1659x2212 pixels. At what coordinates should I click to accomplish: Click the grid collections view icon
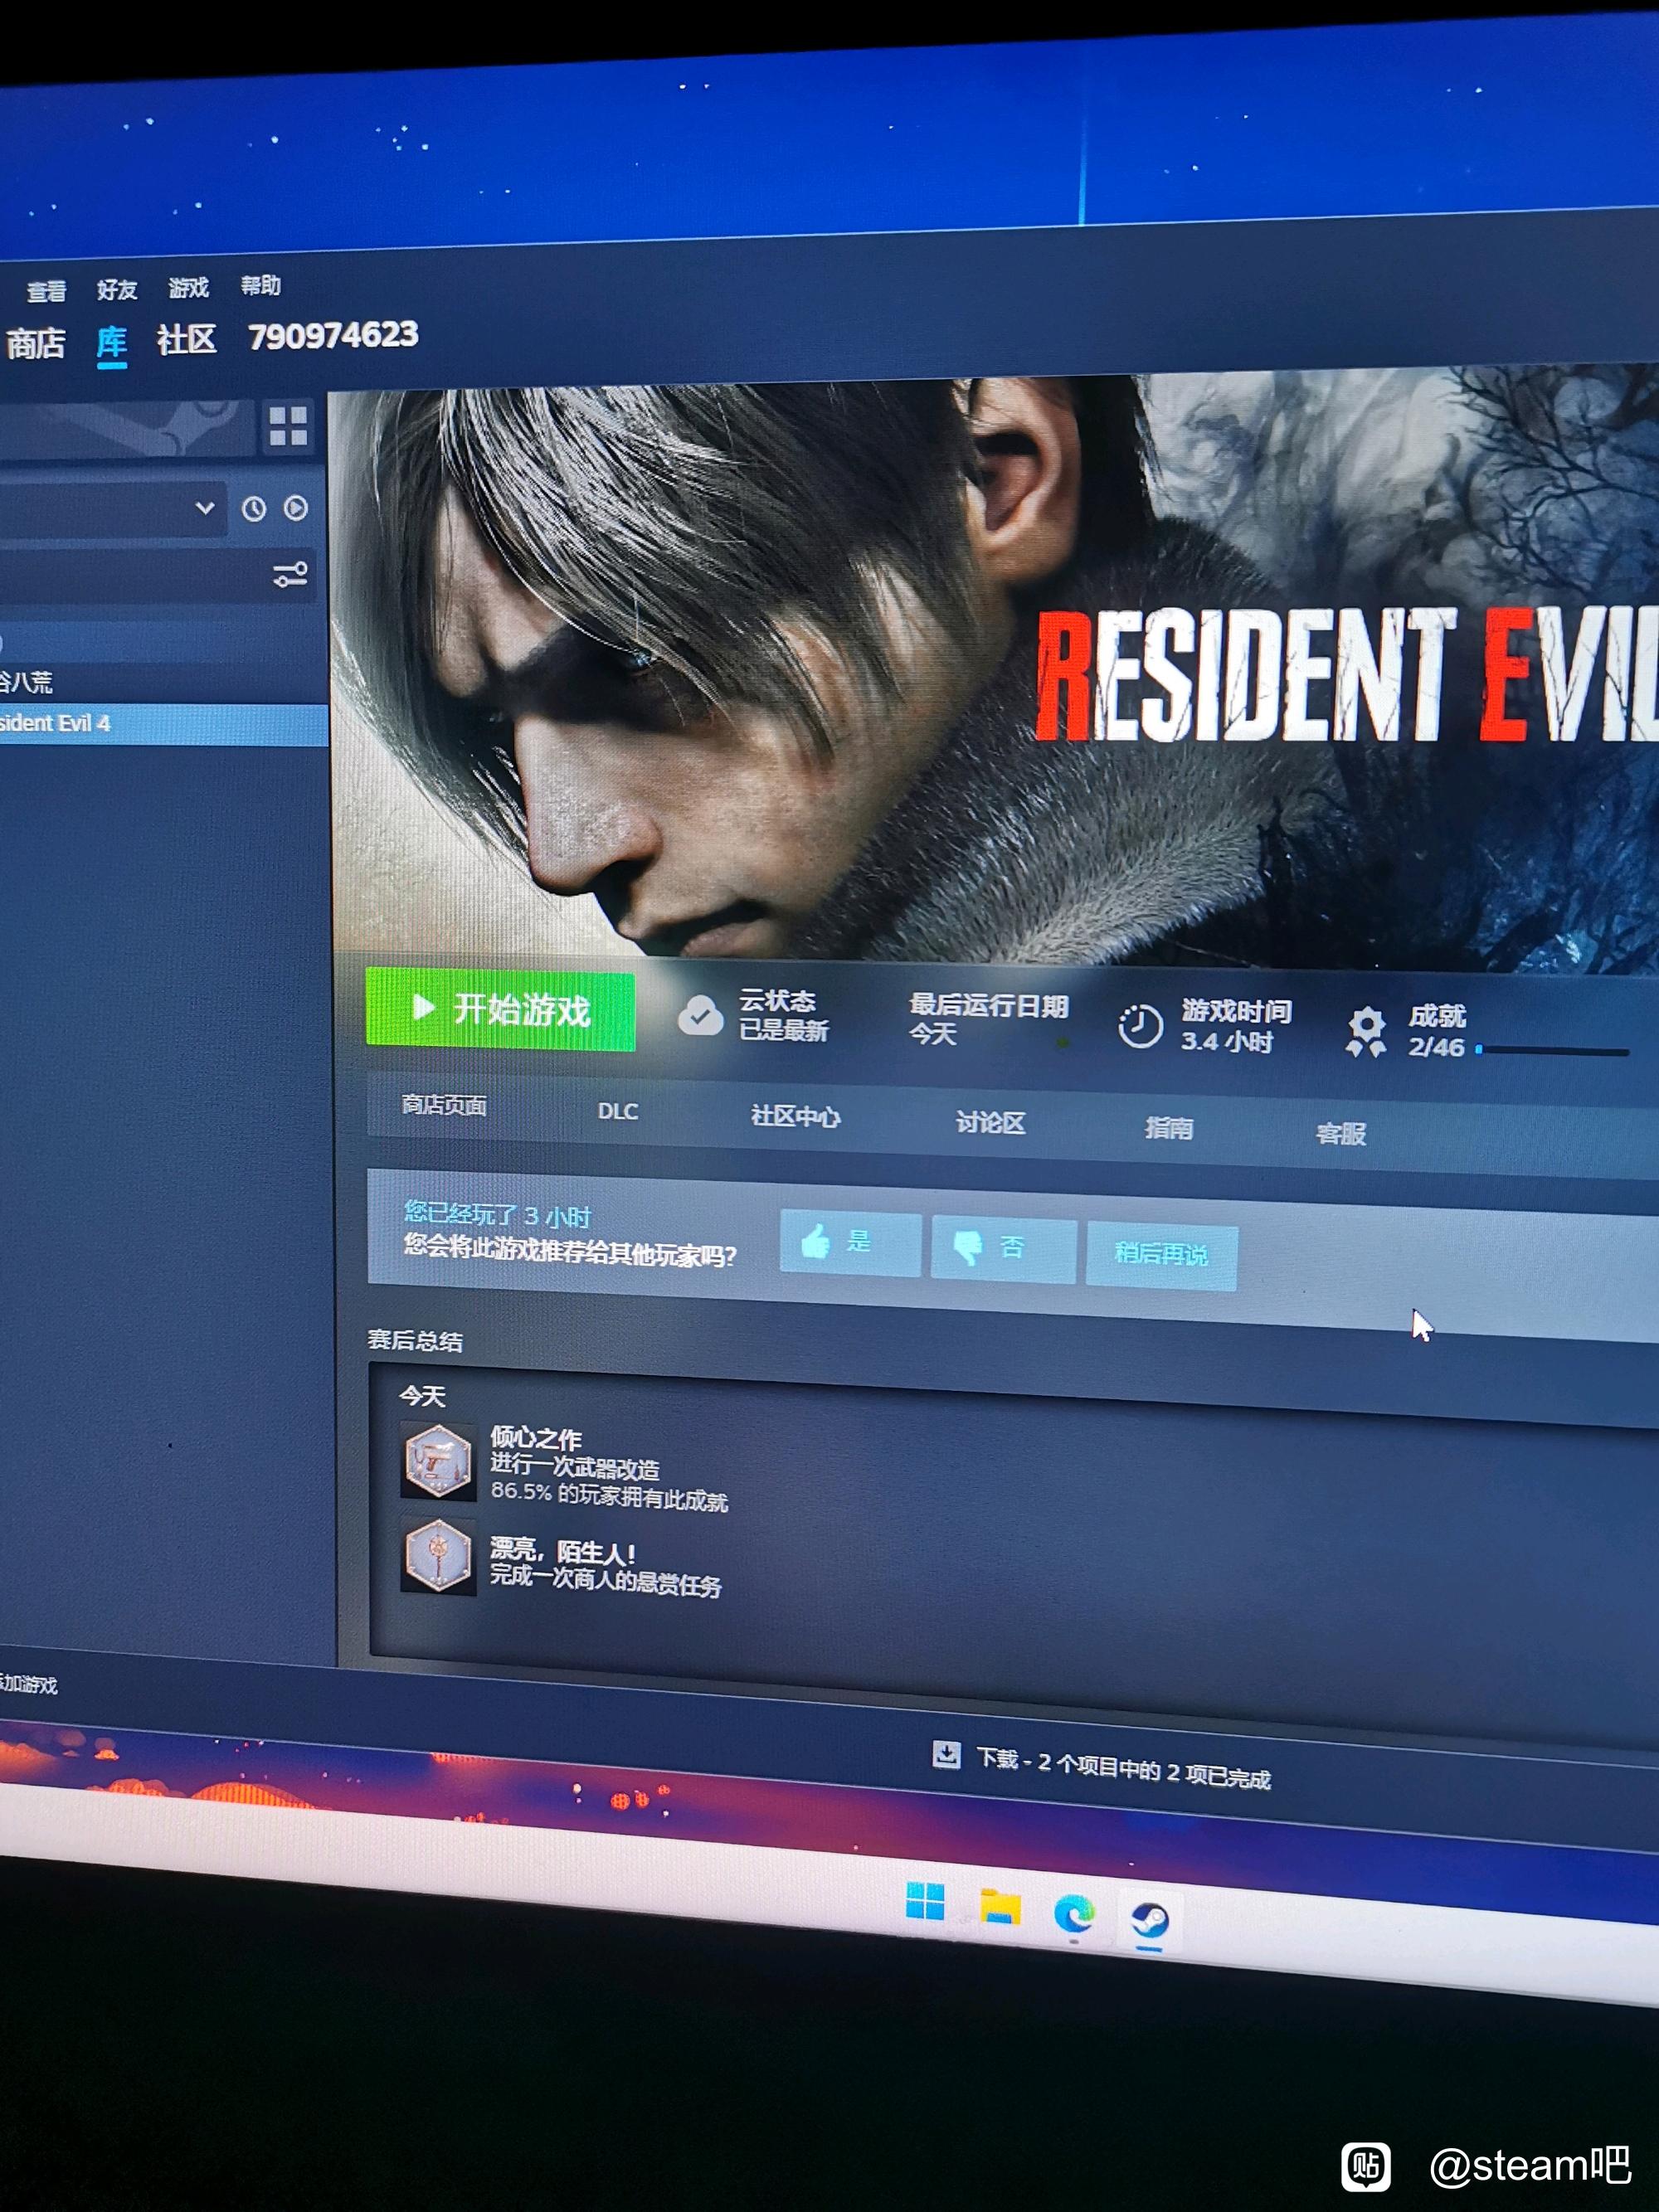click(x=288, y=426)
